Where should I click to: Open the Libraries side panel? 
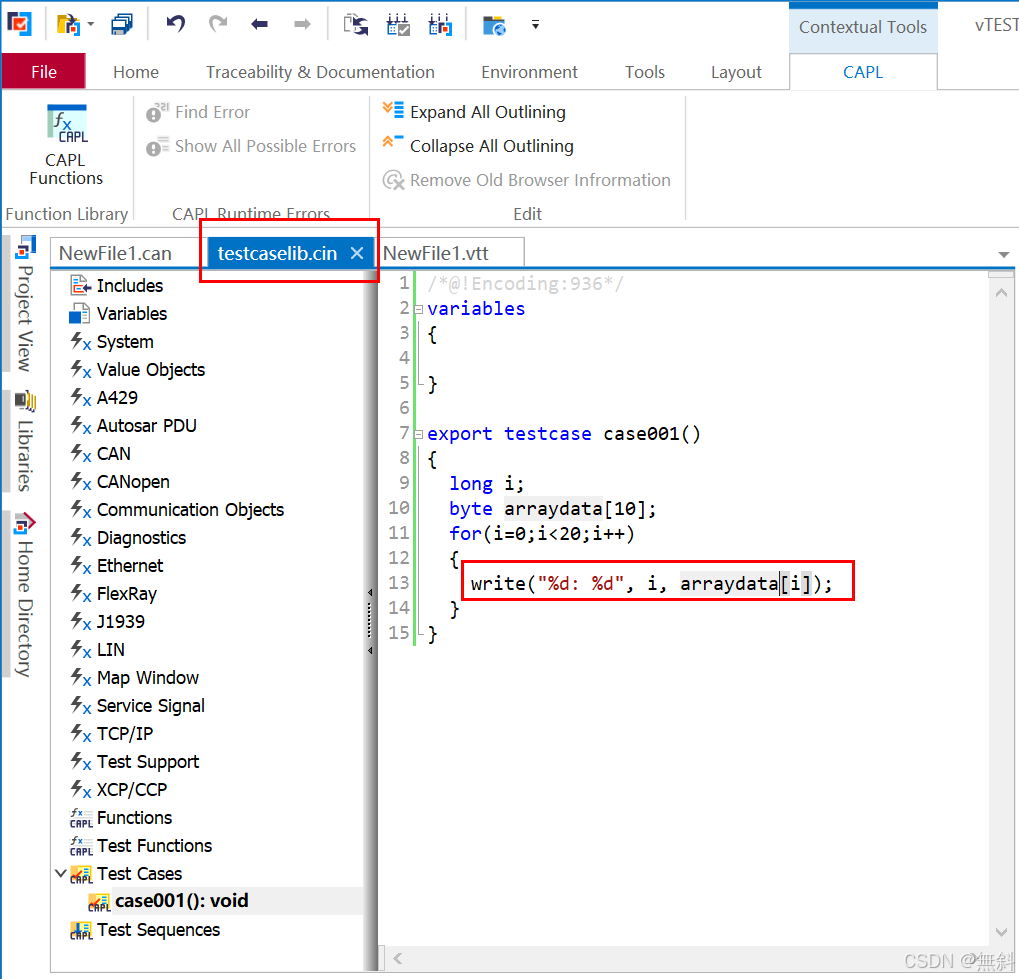point(25,440)
